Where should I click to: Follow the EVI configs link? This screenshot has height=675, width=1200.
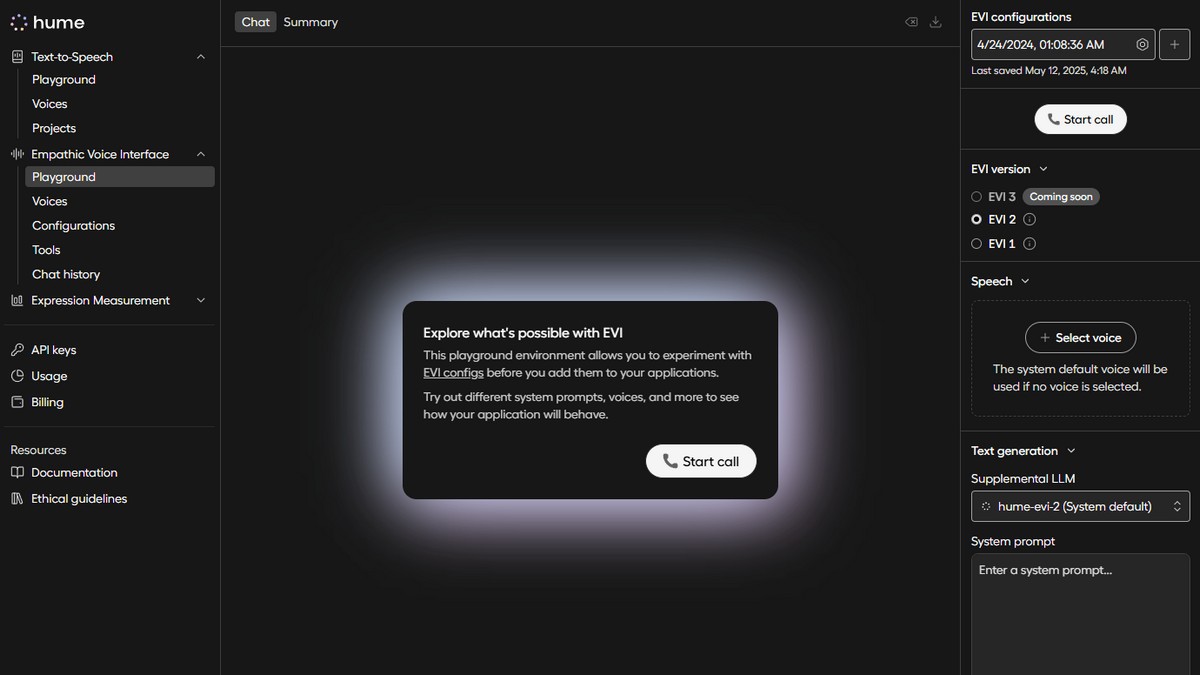(453, 373)
